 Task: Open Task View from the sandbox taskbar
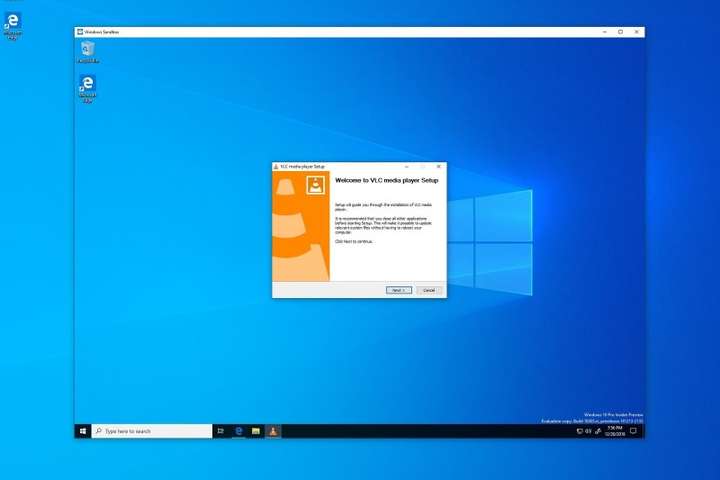(x=220, y=431)
